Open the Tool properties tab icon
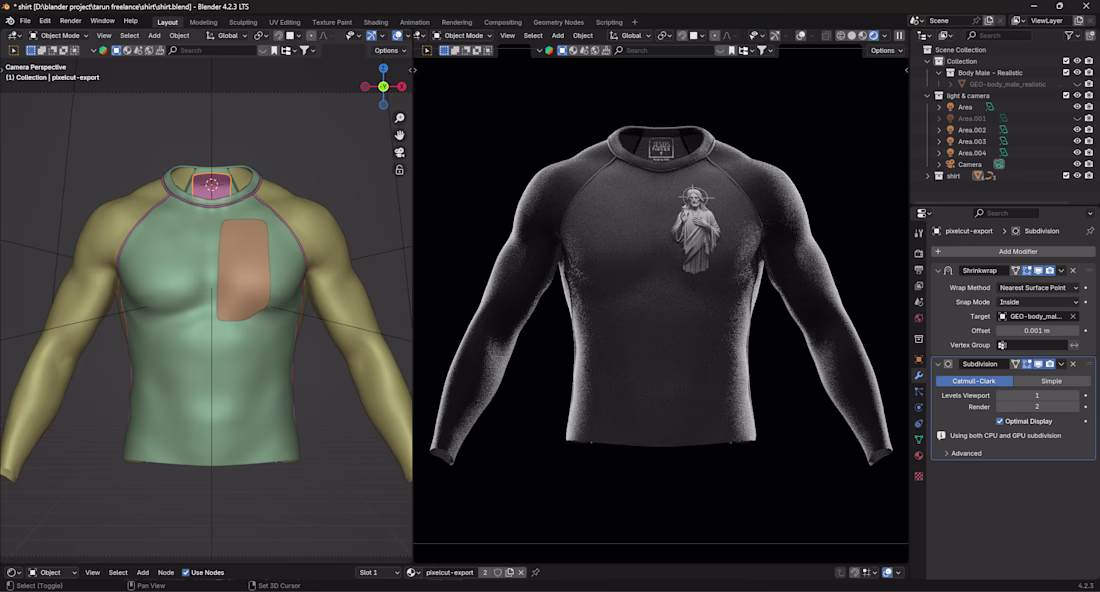Screen dimensions: 1100x592 coord(919,233)
